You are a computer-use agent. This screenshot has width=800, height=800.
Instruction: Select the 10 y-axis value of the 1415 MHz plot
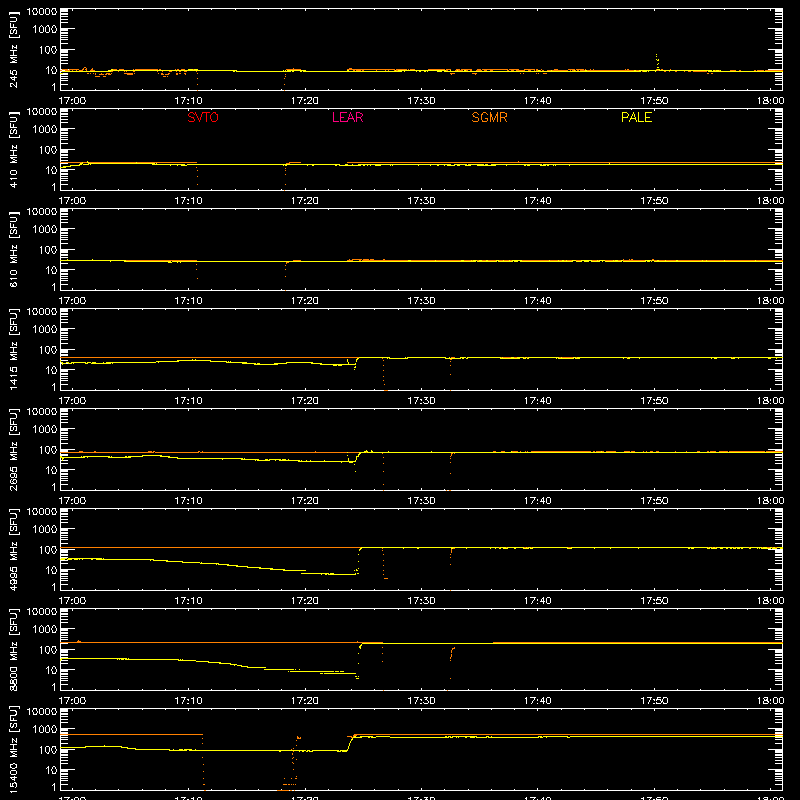click(x=52, y=370)
